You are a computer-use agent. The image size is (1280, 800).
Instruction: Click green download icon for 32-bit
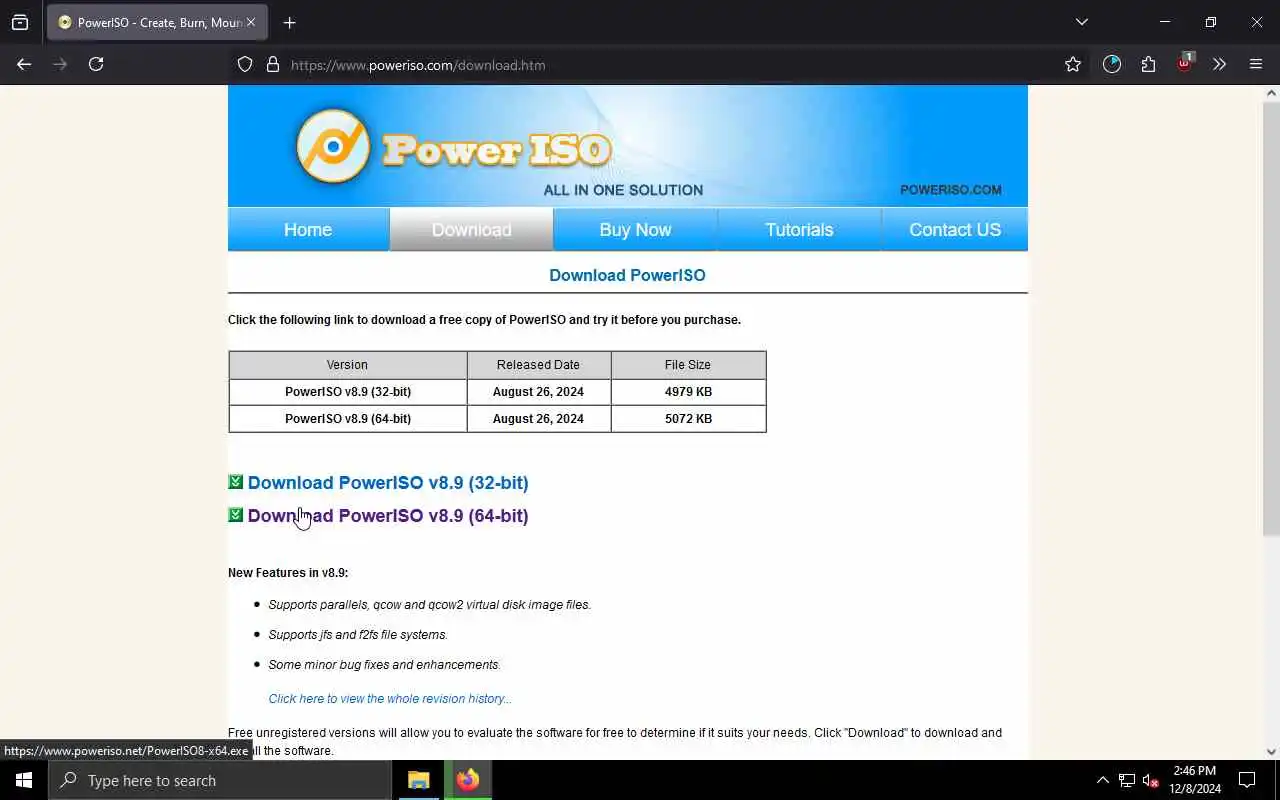[235, 482]
